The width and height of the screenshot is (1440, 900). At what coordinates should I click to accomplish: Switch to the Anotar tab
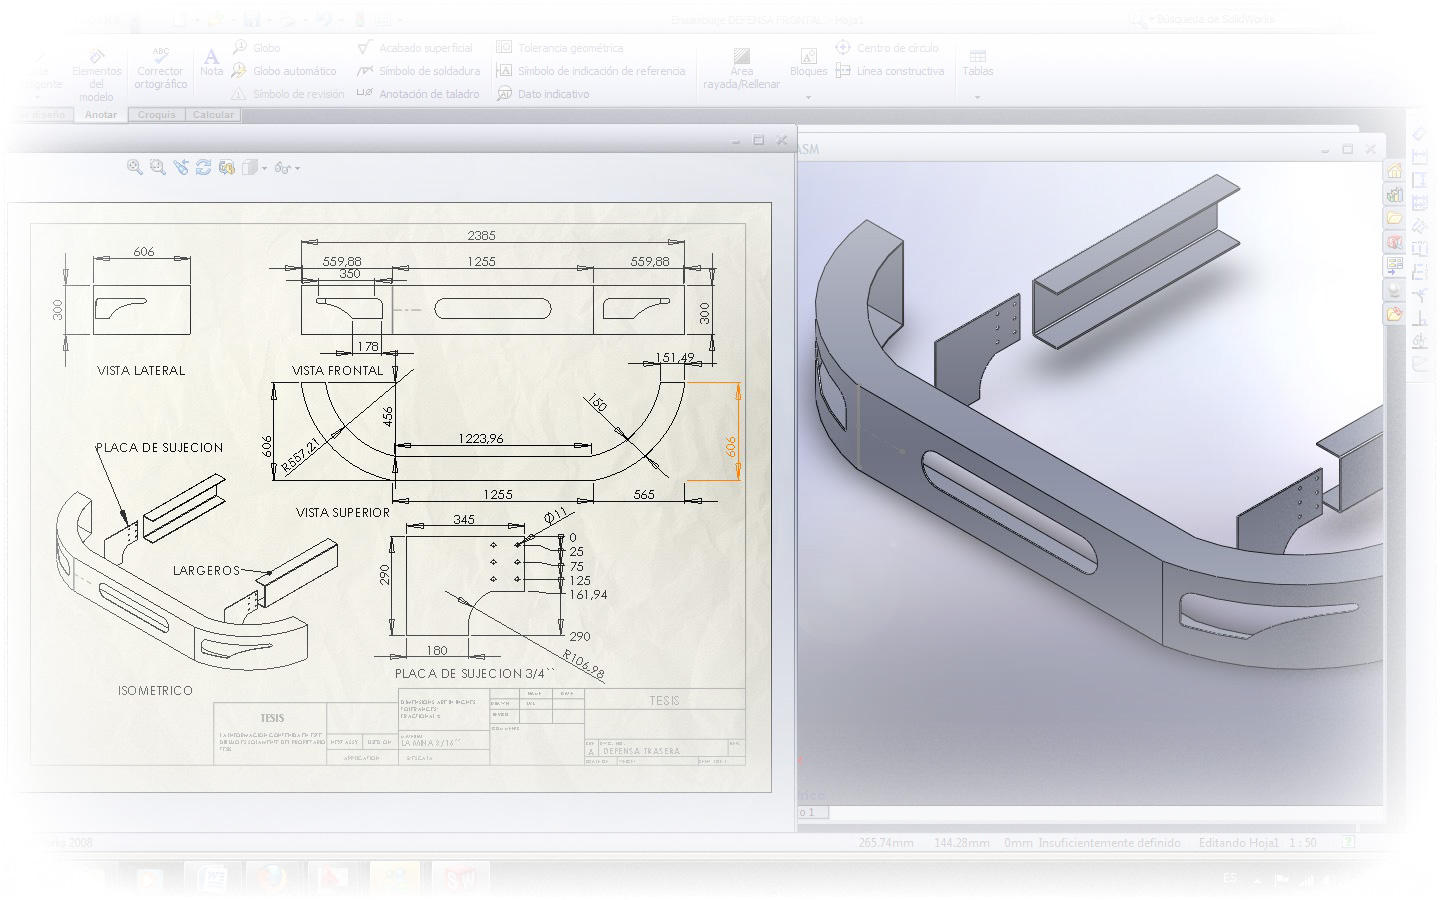pos(101,115)
